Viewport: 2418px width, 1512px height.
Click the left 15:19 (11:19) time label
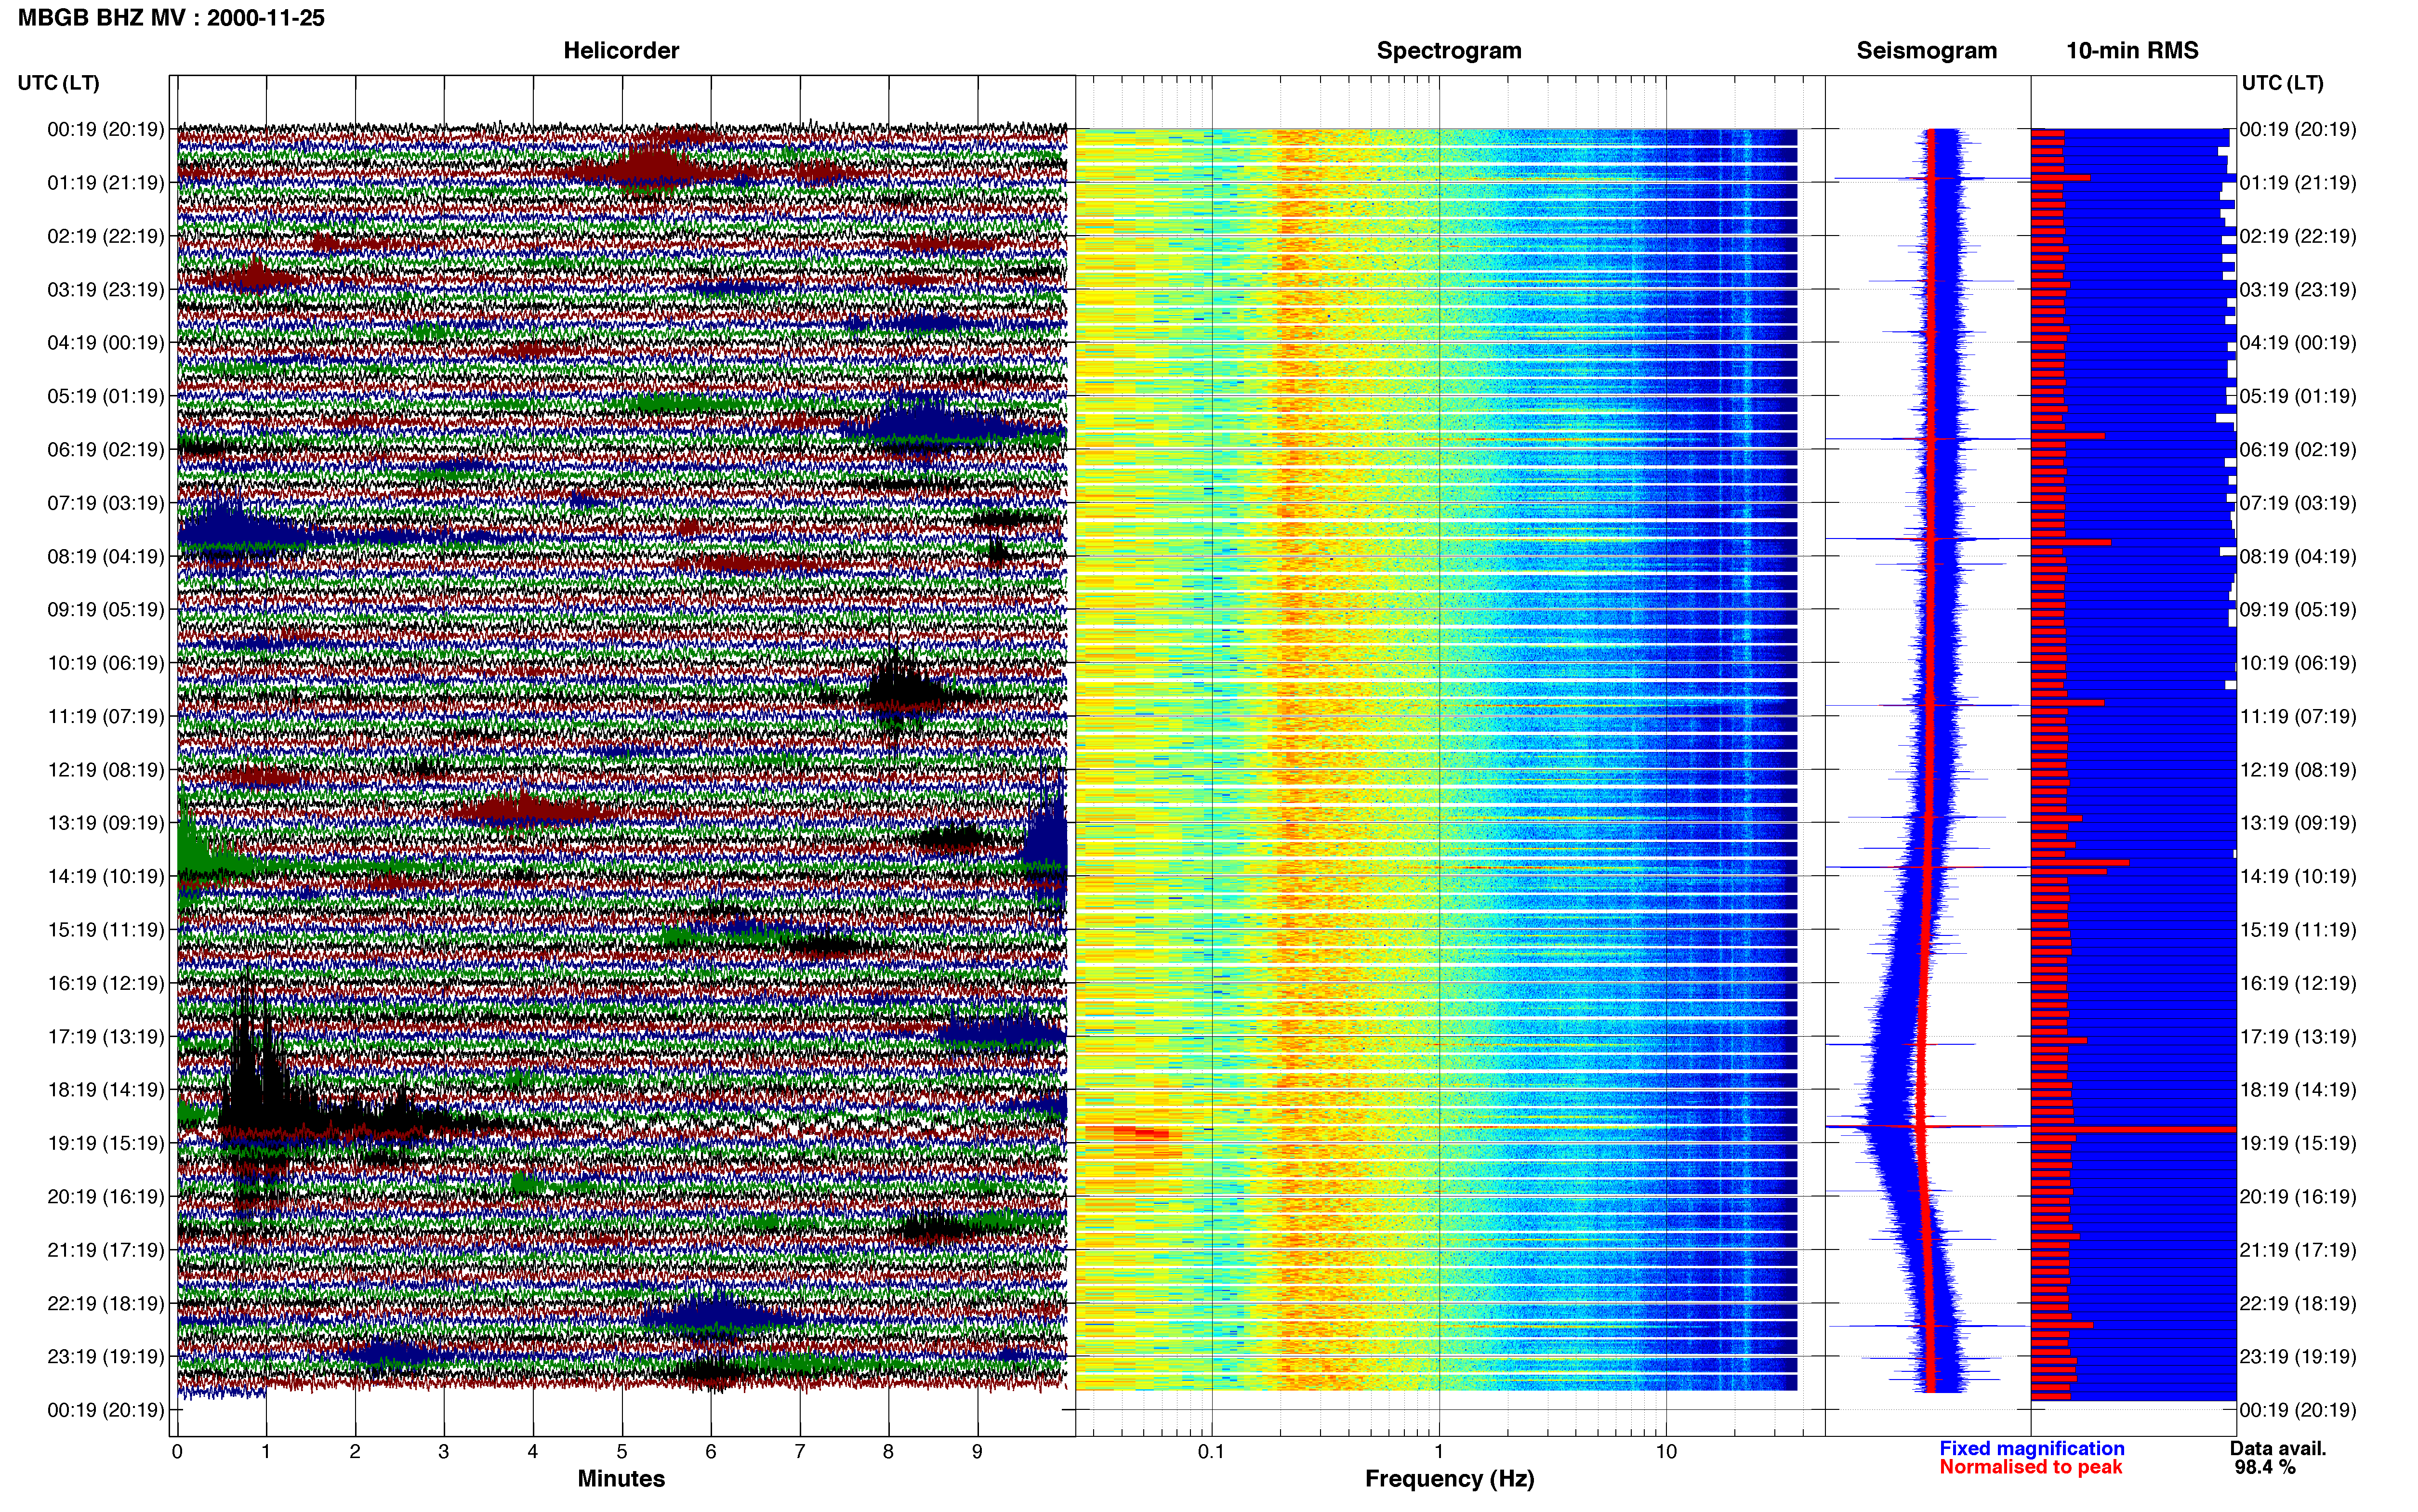coord(105,930)
